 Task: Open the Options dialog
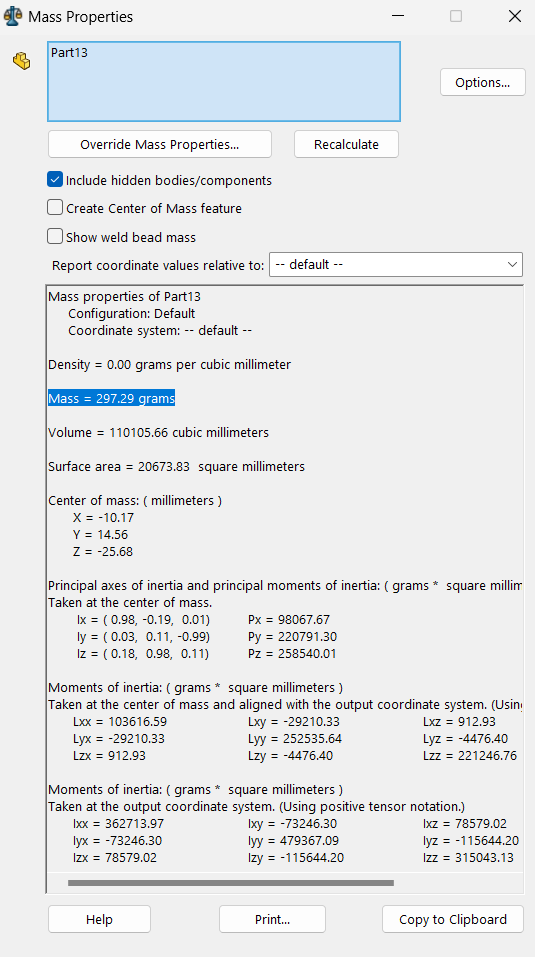coord(483,82)
